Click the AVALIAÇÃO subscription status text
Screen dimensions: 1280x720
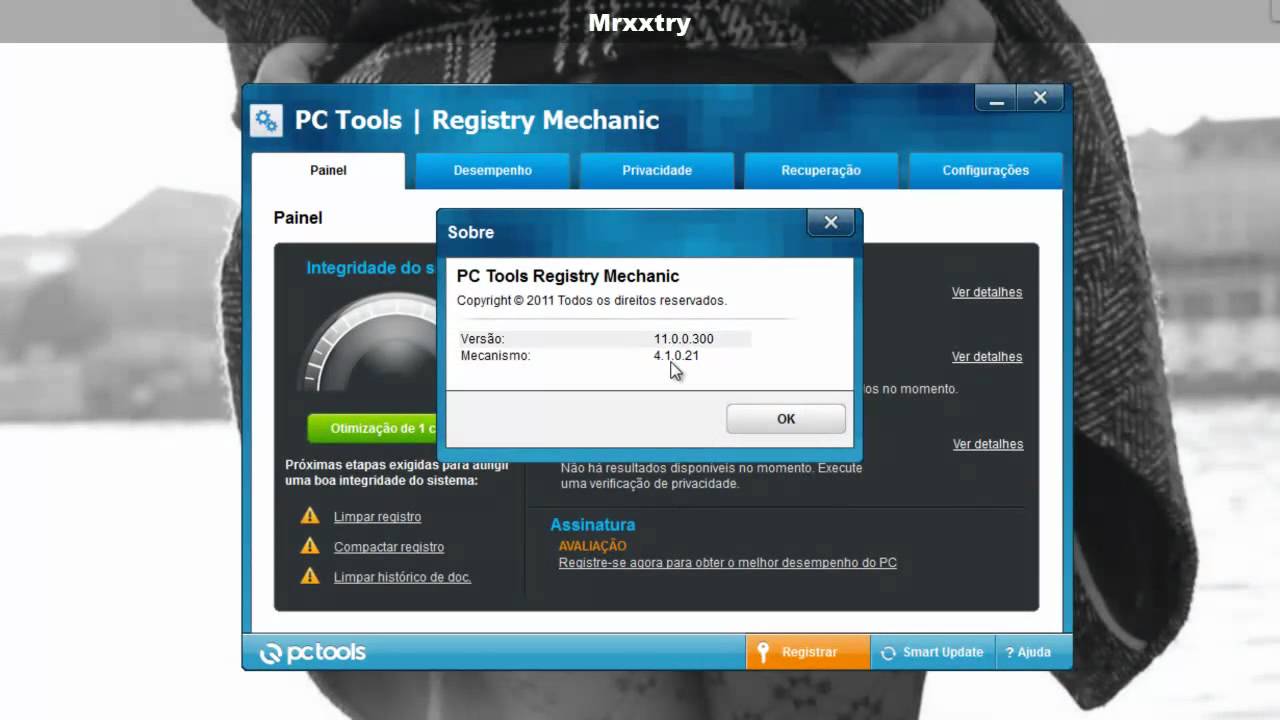click(x=592, y=546)
